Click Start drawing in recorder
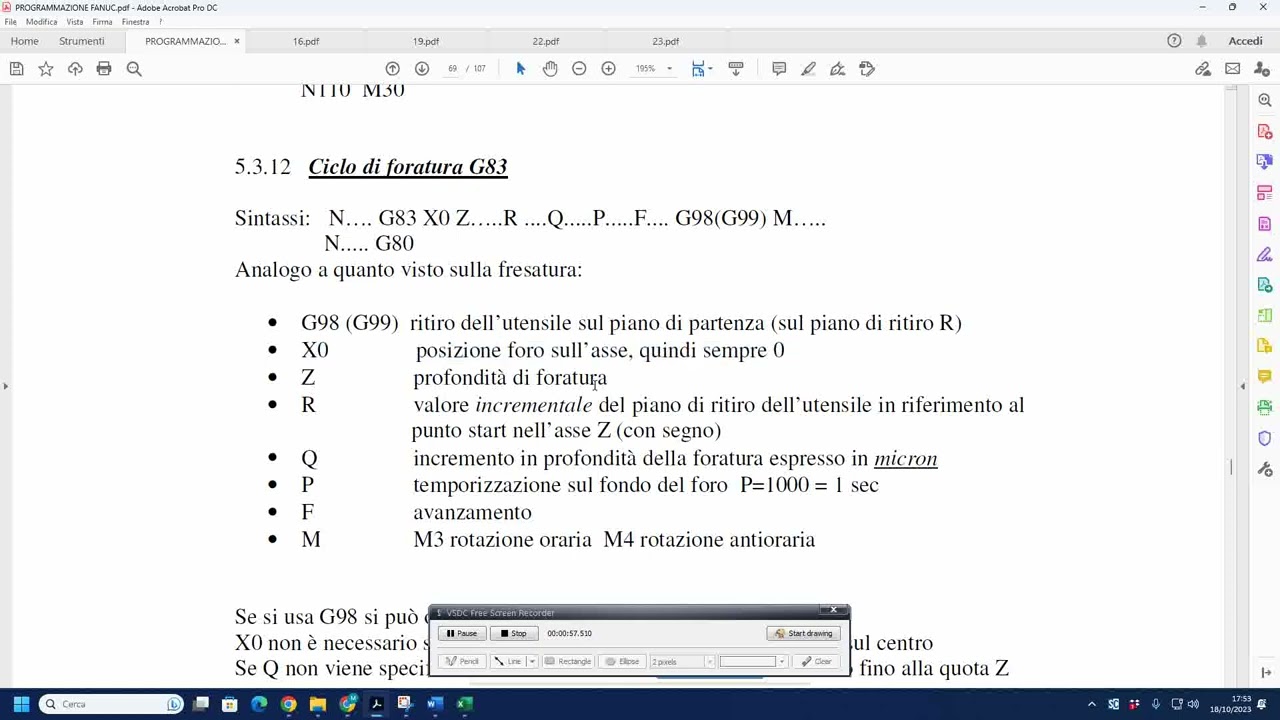The height and width of the screenshot is (720, 1280). click(x=804, y=633)
